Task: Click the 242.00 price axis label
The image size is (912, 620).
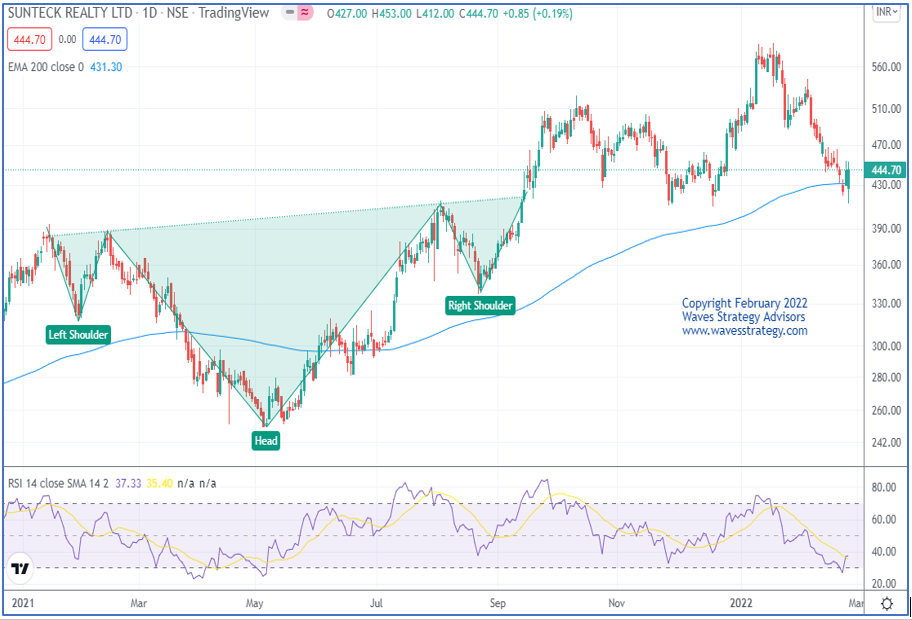Action: 886,443
